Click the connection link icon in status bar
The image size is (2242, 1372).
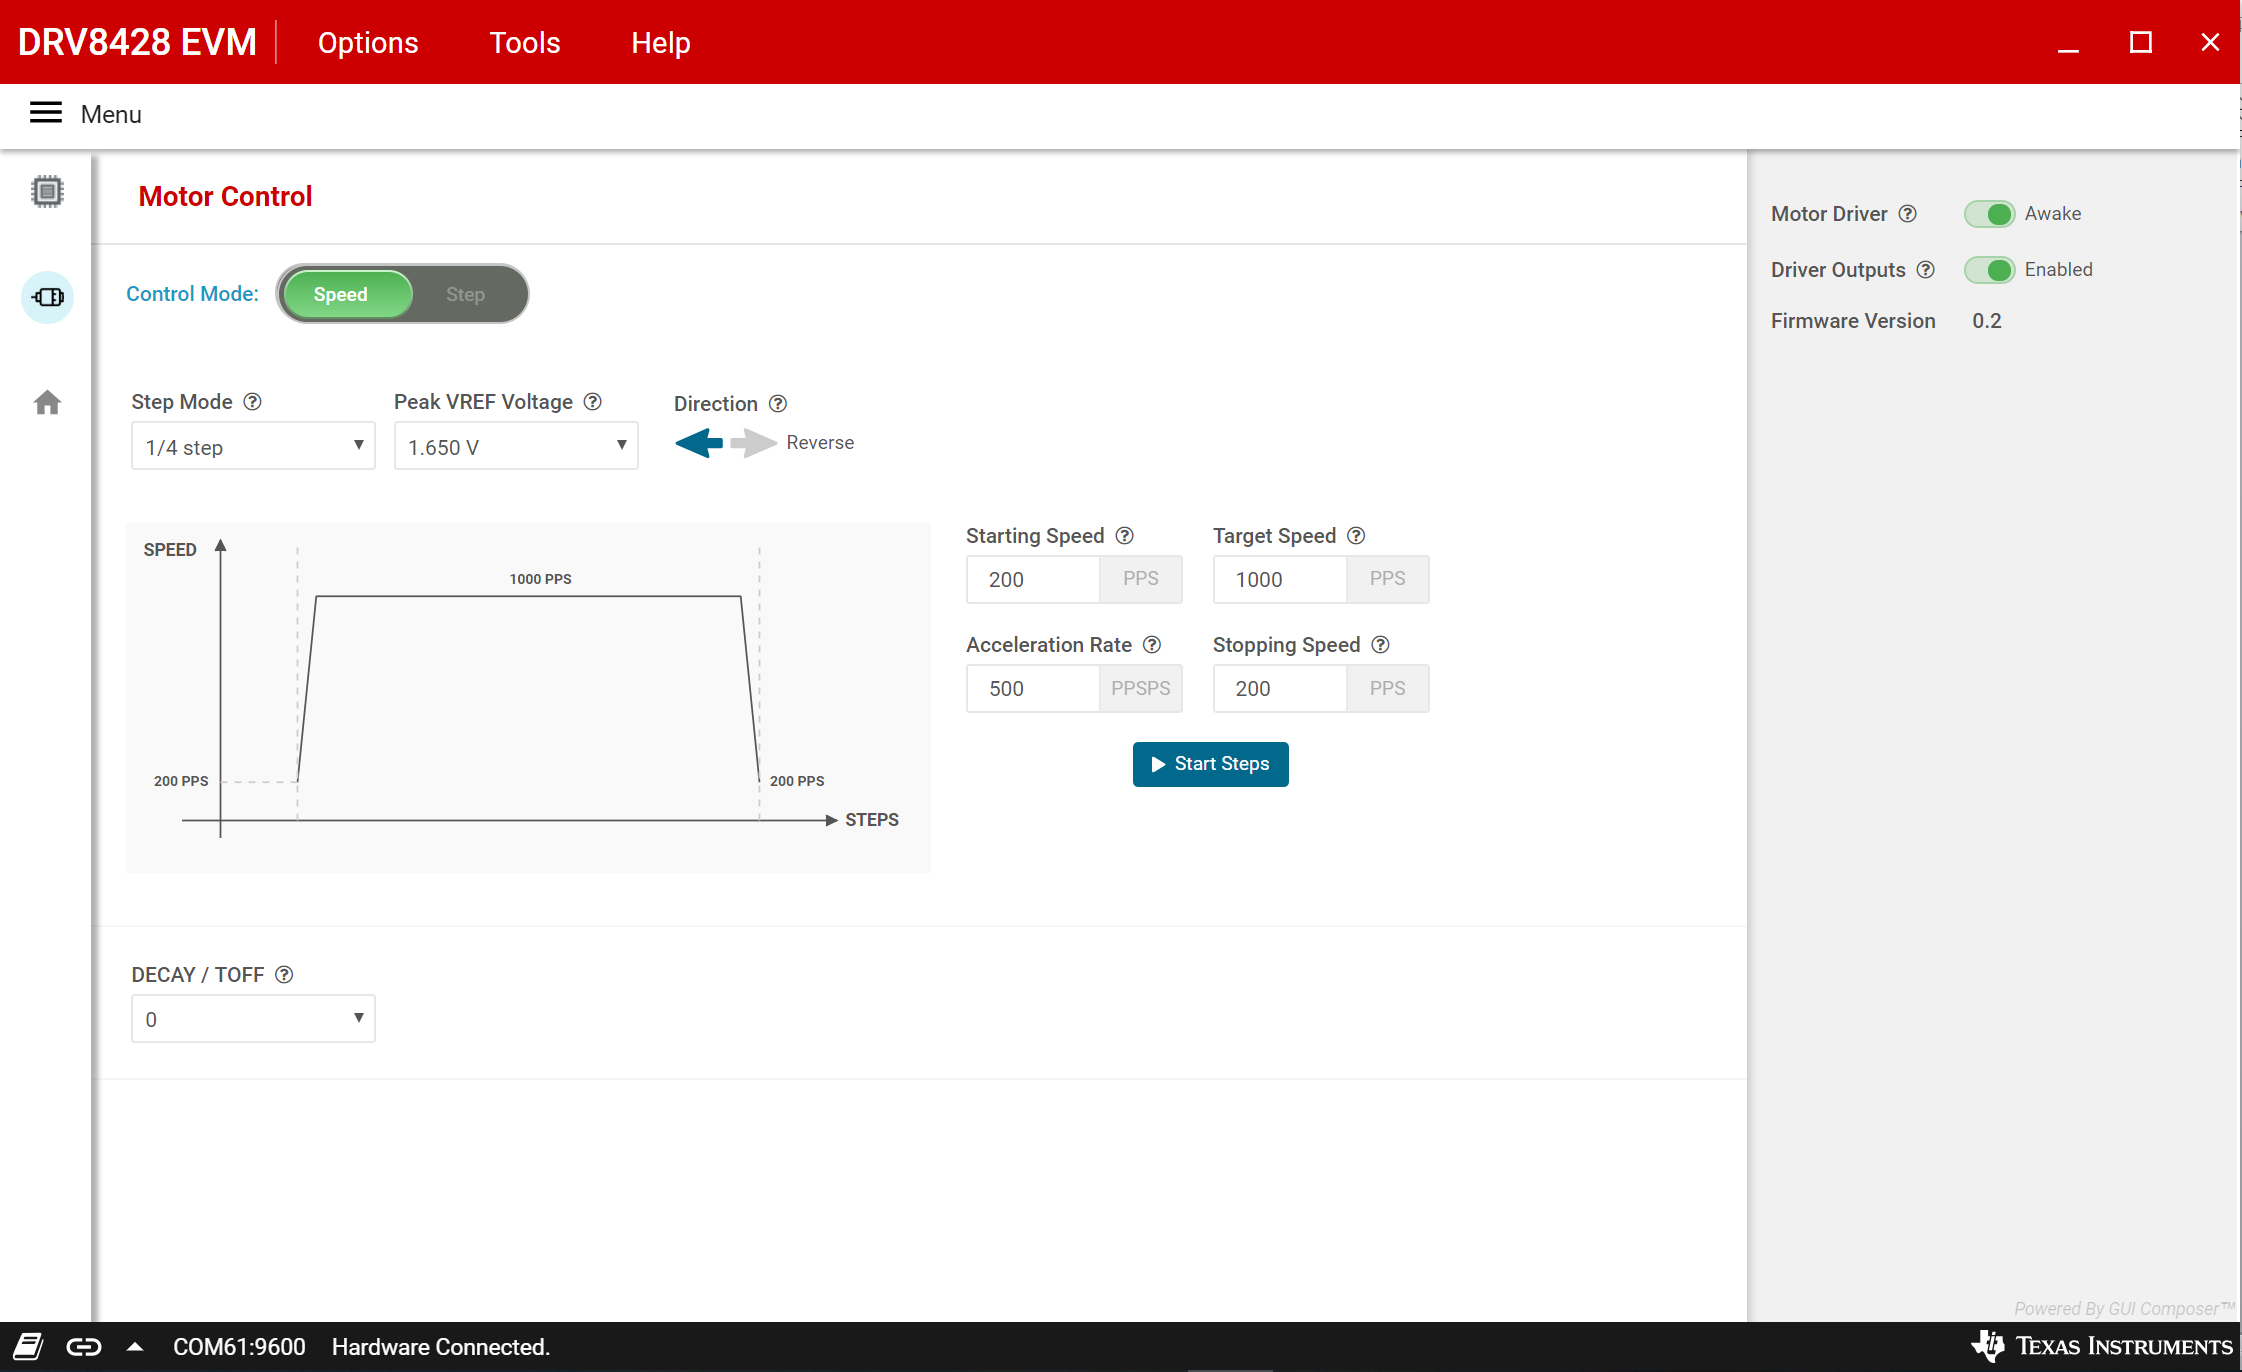coord(85,1346)
